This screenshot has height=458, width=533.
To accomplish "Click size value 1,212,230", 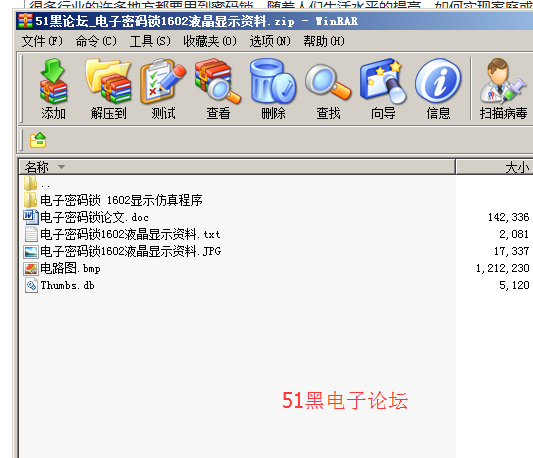I will coord(502,268).
